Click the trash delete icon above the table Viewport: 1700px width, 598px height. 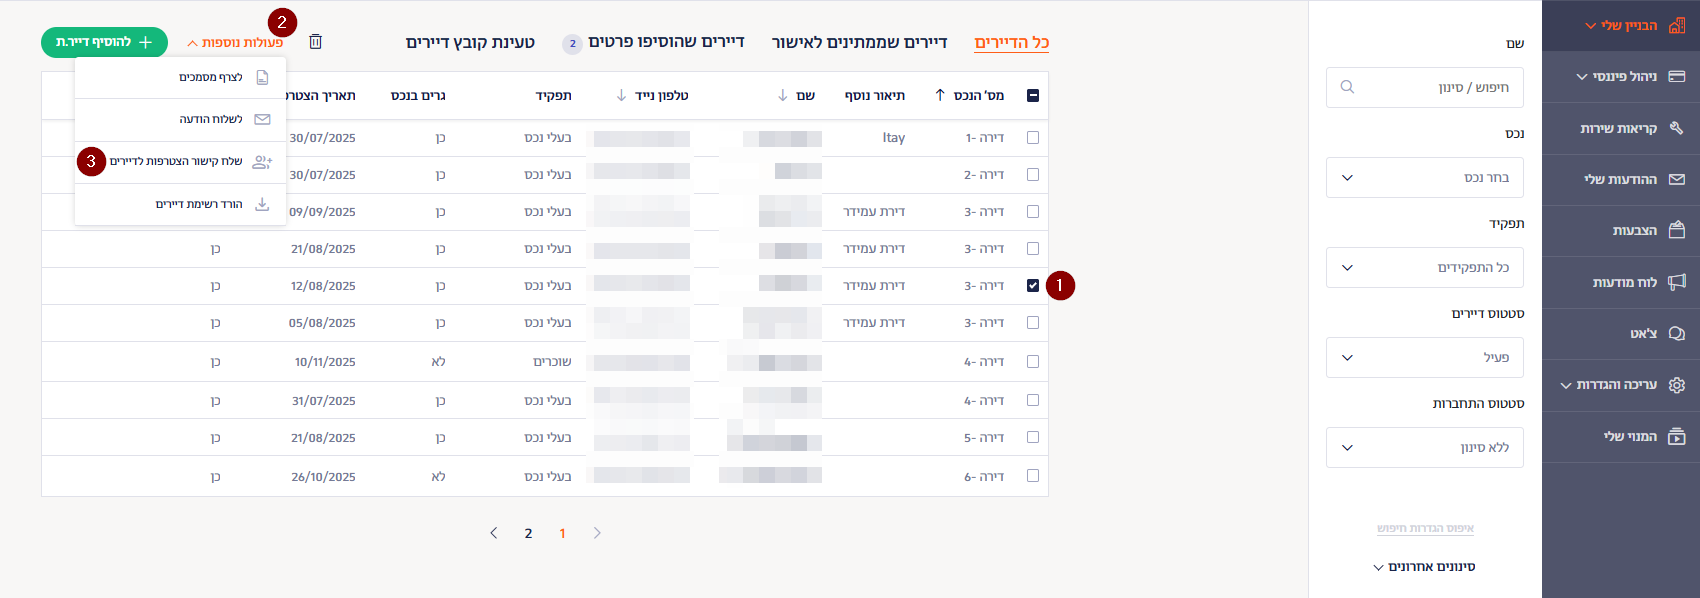coord(315,42)
